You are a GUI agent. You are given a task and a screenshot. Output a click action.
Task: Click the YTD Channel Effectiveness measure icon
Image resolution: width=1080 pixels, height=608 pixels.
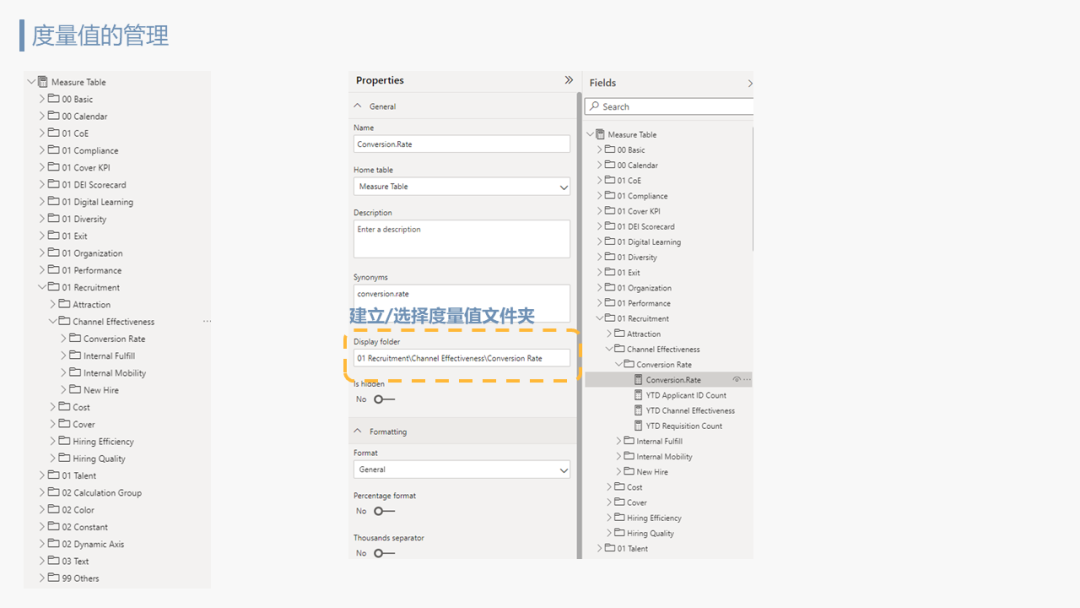tap(638, 410)
